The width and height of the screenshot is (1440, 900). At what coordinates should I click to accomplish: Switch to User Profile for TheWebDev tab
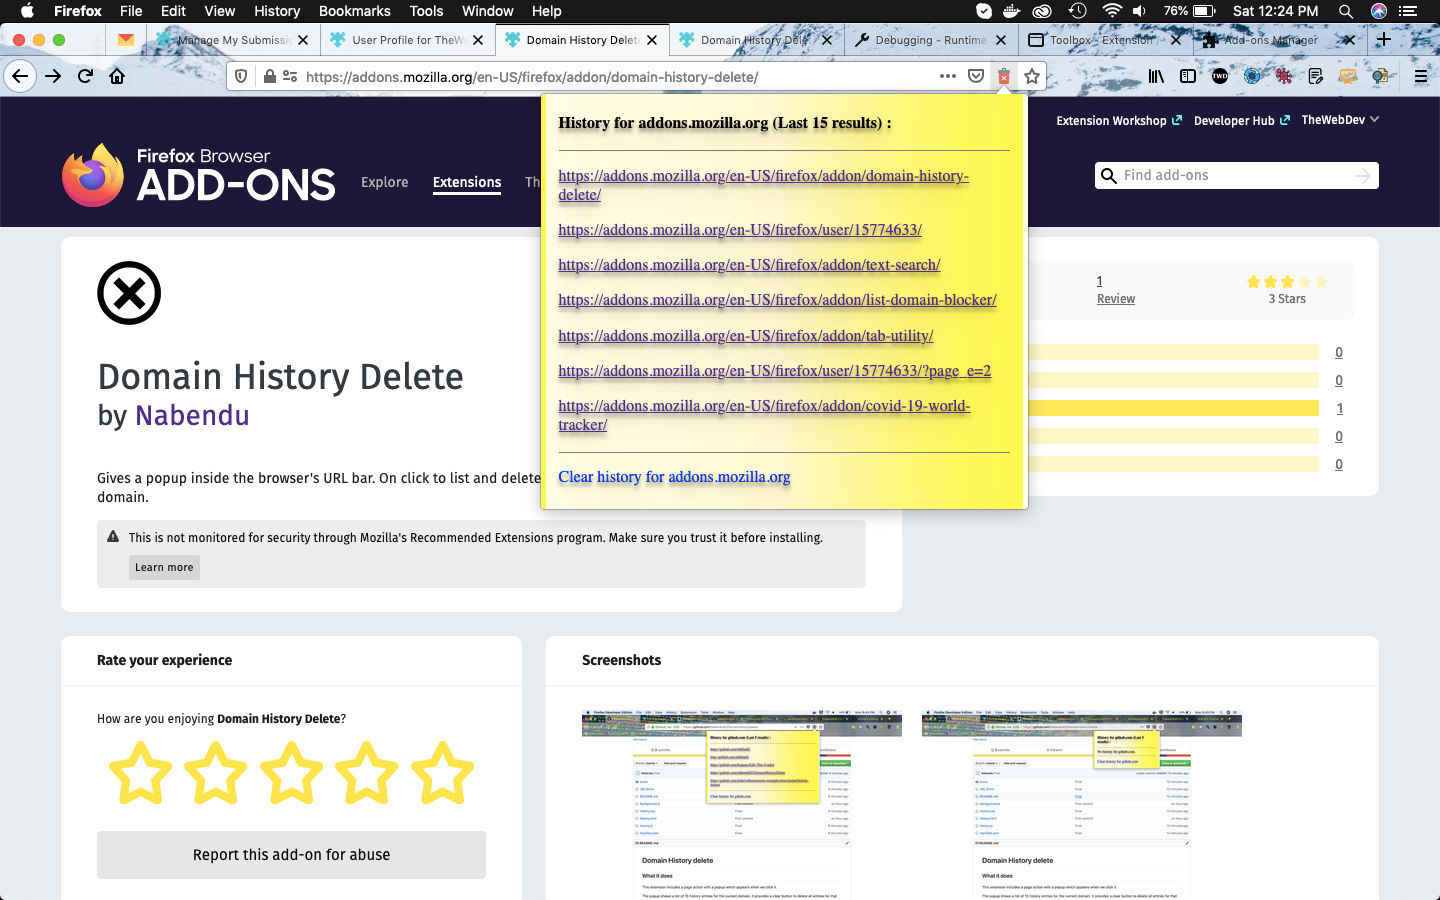click(408, 40)
